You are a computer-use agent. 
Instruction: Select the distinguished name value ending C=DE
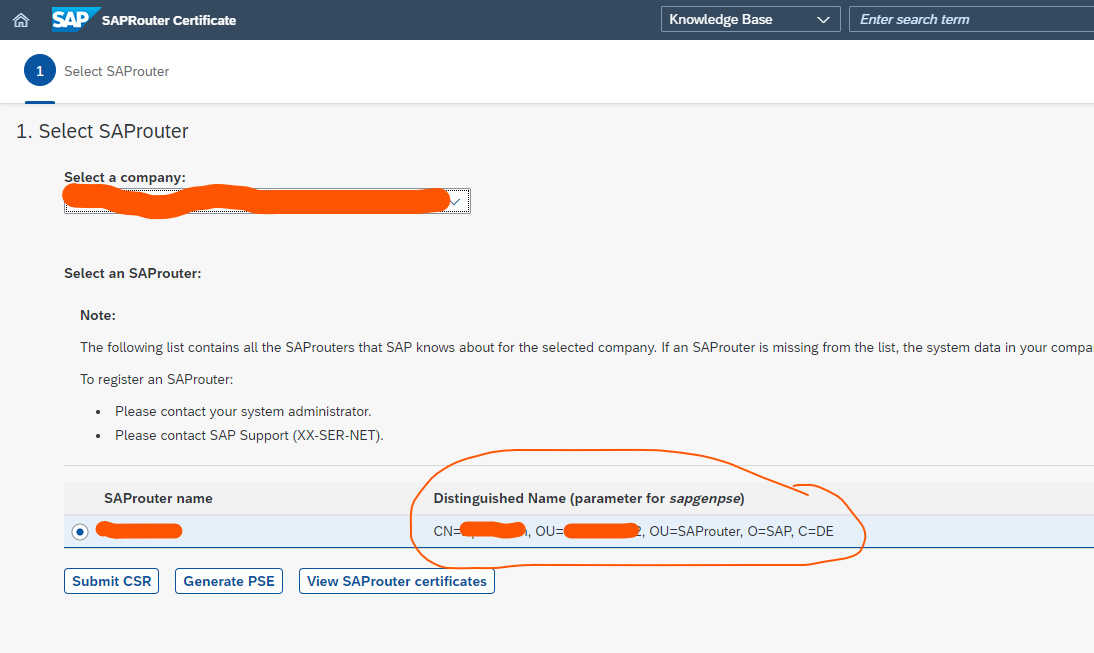pyautogui.click(x=634, y=532)
